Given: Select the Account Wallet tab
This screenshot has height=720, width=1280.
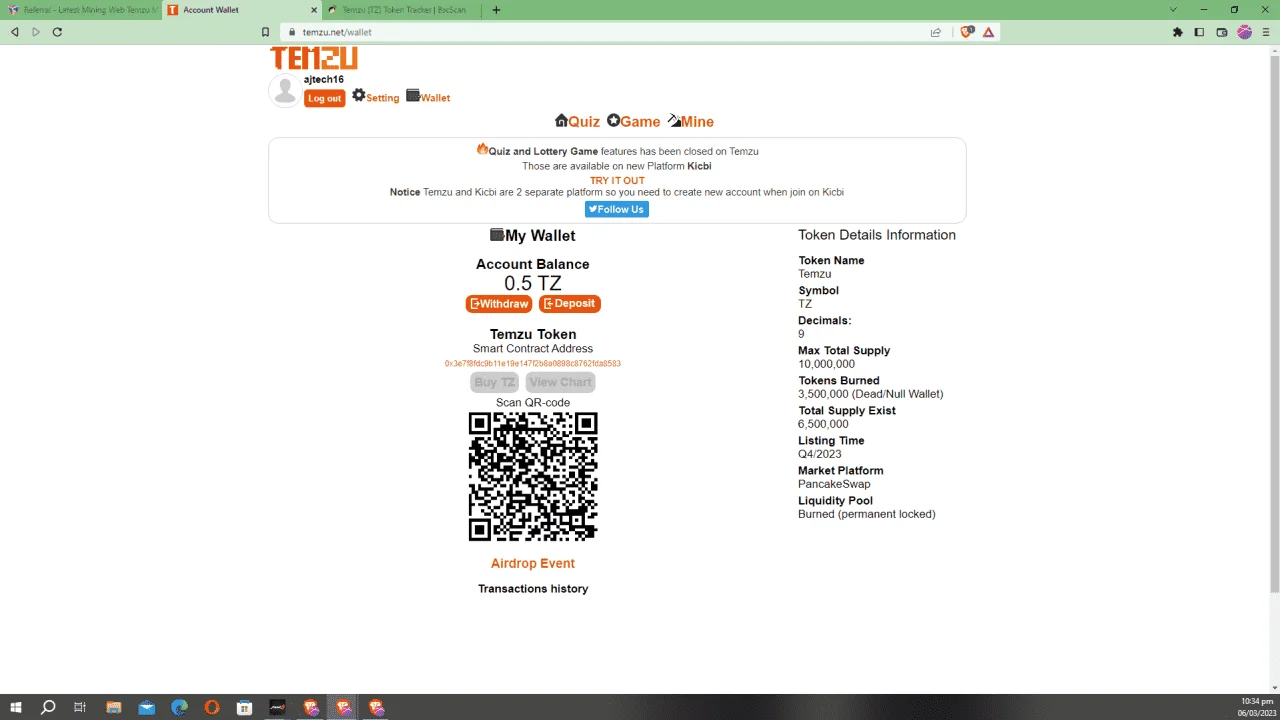Looking at the screenshot, I should click(241, 10).
